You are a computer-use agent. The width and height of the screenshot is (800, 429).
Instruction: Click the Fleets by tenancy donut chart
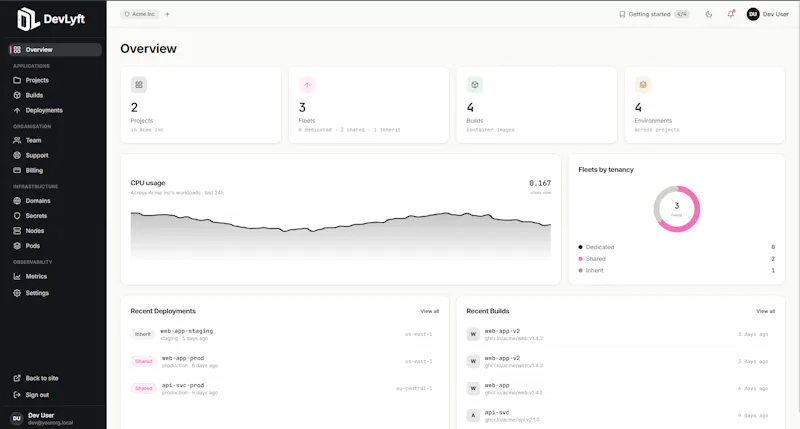tap(677, 209)
